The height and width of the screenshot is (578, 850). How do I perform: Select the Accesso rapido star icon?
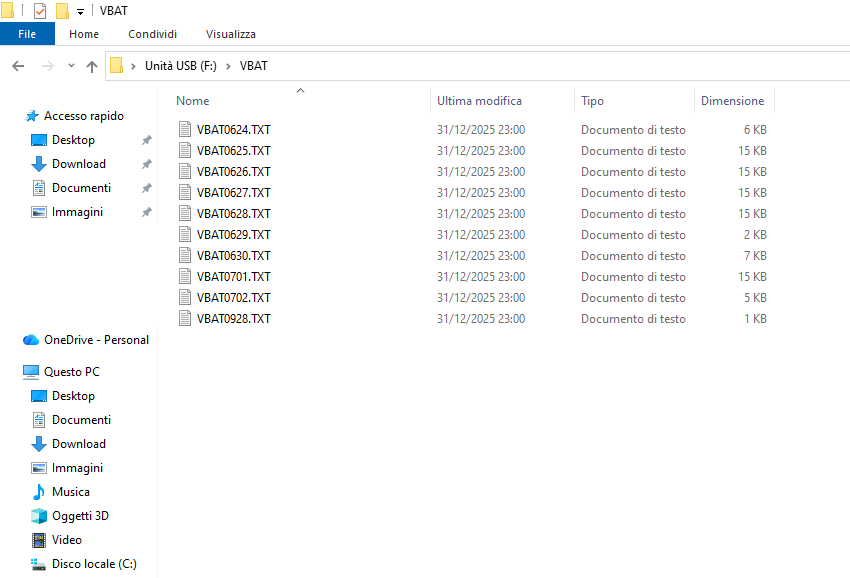pyautogui.click(x=32, y=116)
